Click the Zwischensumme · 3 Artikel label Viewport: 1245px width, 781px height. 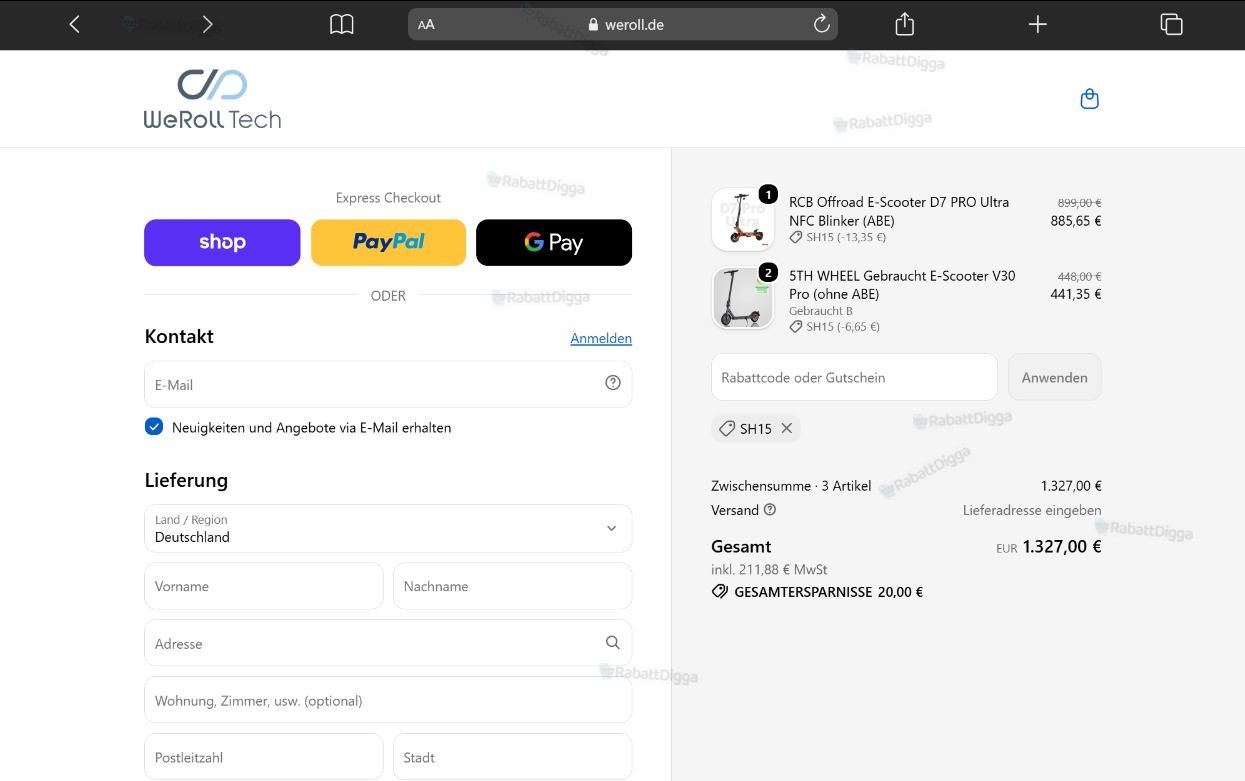pyautogui.click(x=791, y=486)
